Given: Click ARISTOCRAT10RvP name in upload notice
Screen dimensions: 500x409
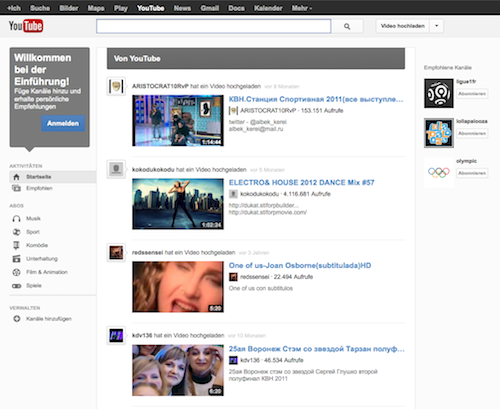Looking at the screenshot, I should coord(160,86).
